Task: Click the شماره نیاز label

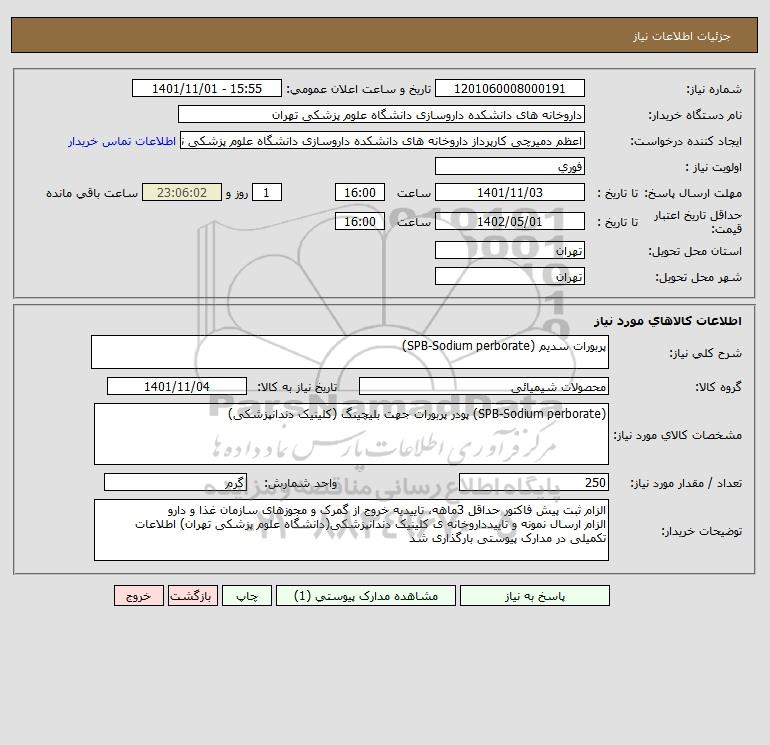Action: (714, 89)
